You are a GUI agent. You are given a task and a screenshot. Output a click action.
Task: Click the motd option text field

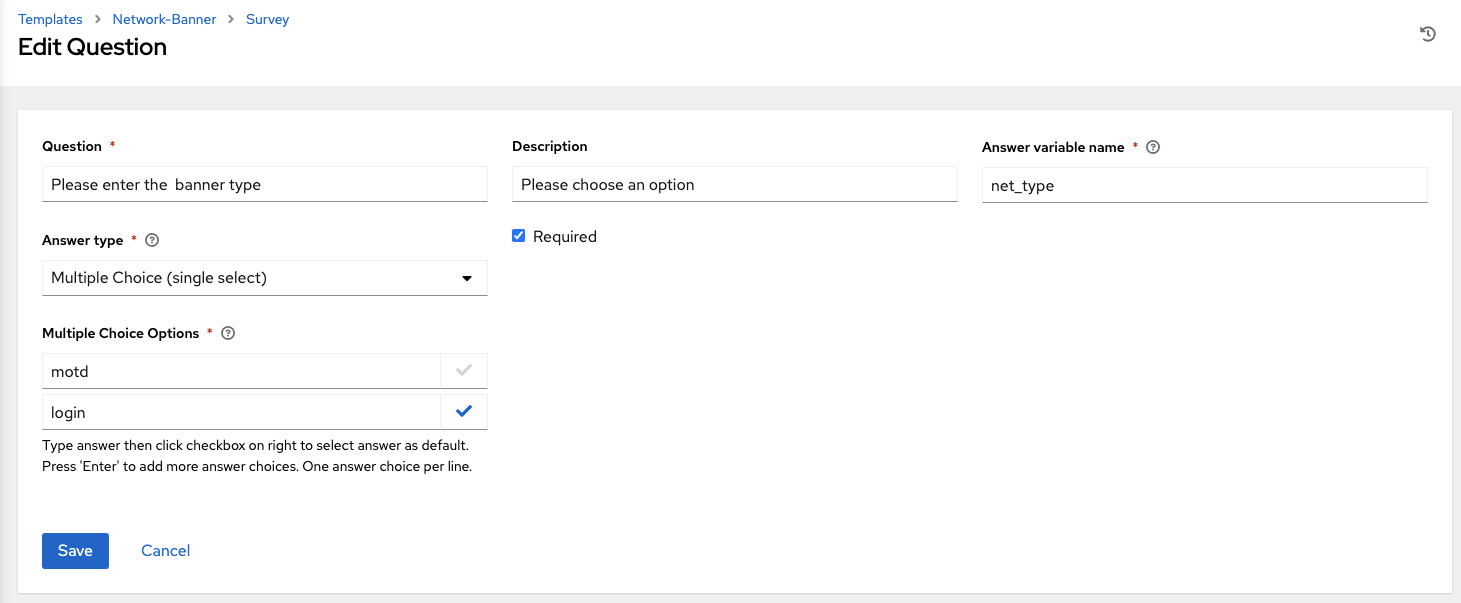tap(240, 371)
